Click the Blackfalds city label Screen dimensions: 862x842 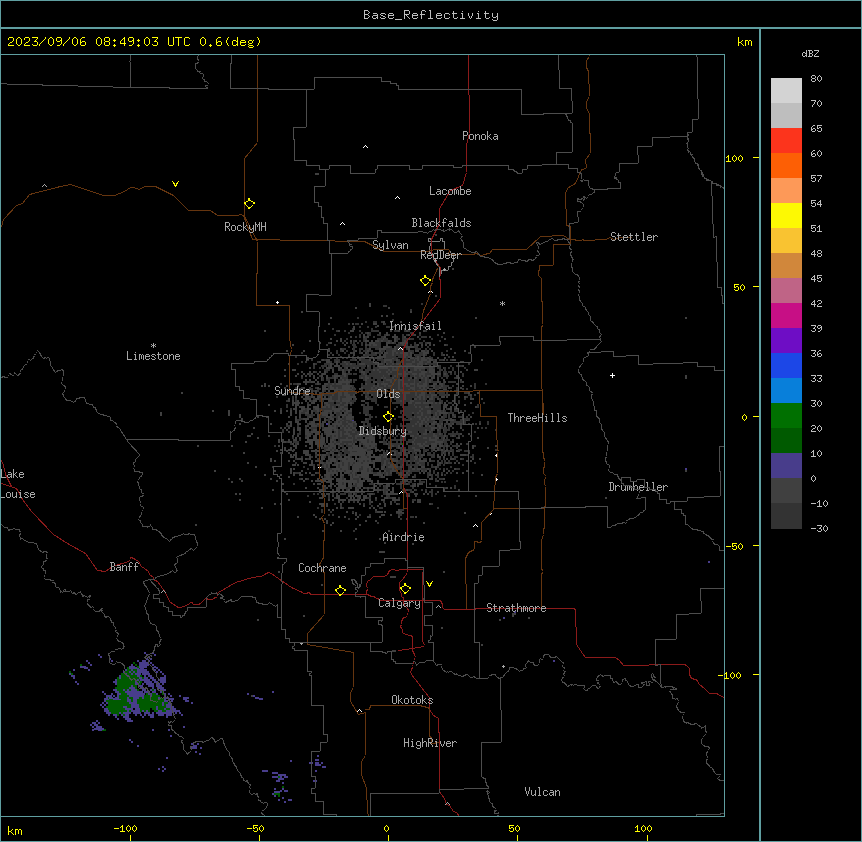pyautogui.click(x=441, y=223)
